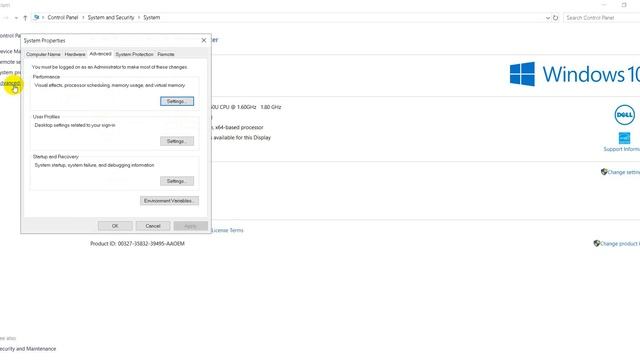This screenshot has height=360, width=640.
Task: Click the Change settings shield icon
Action: coord(604,172)
